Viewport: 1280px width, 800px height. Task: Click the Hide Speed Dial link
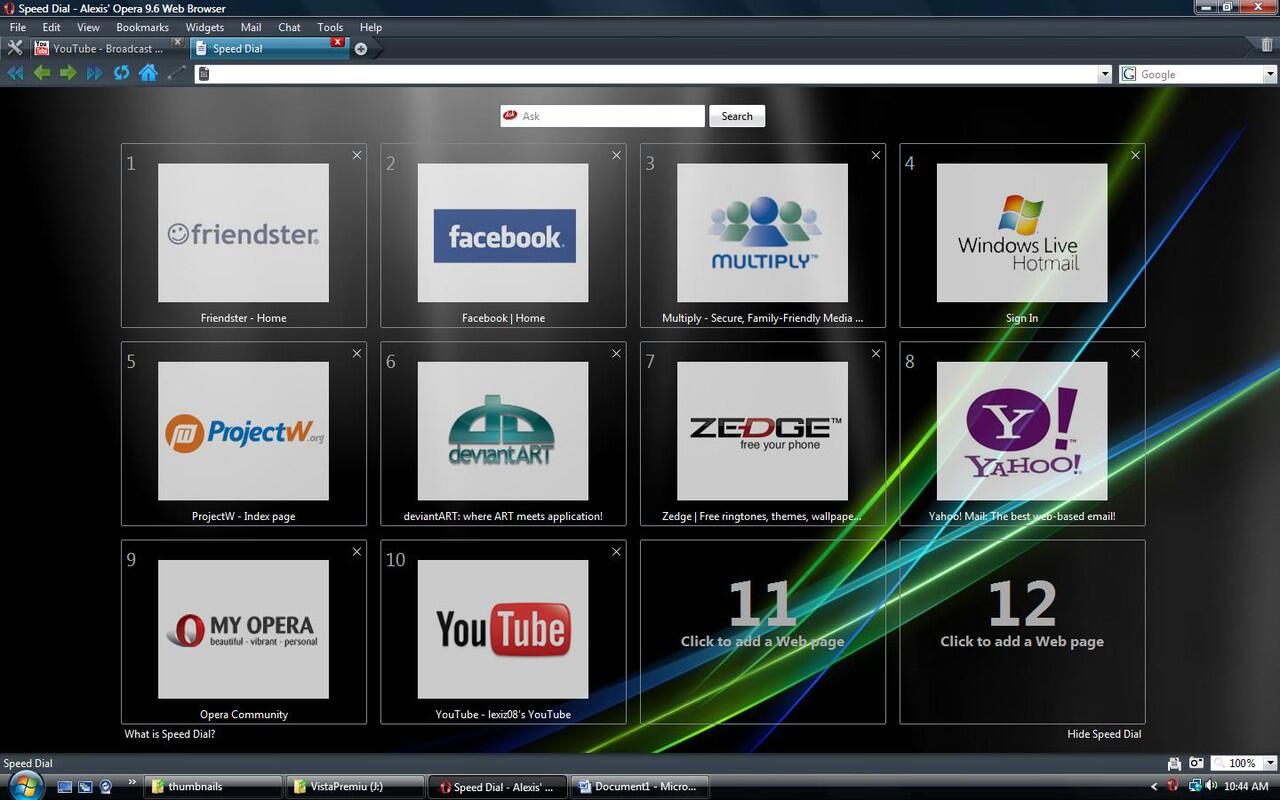[x=1104, y=734]
